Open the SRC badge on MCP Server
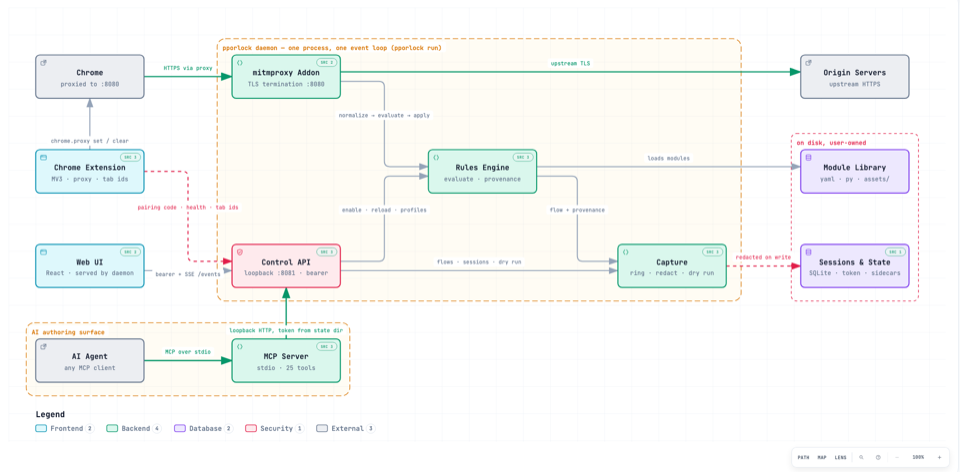The height and width of the screenshot is (472, 960). tap(326, 347)
